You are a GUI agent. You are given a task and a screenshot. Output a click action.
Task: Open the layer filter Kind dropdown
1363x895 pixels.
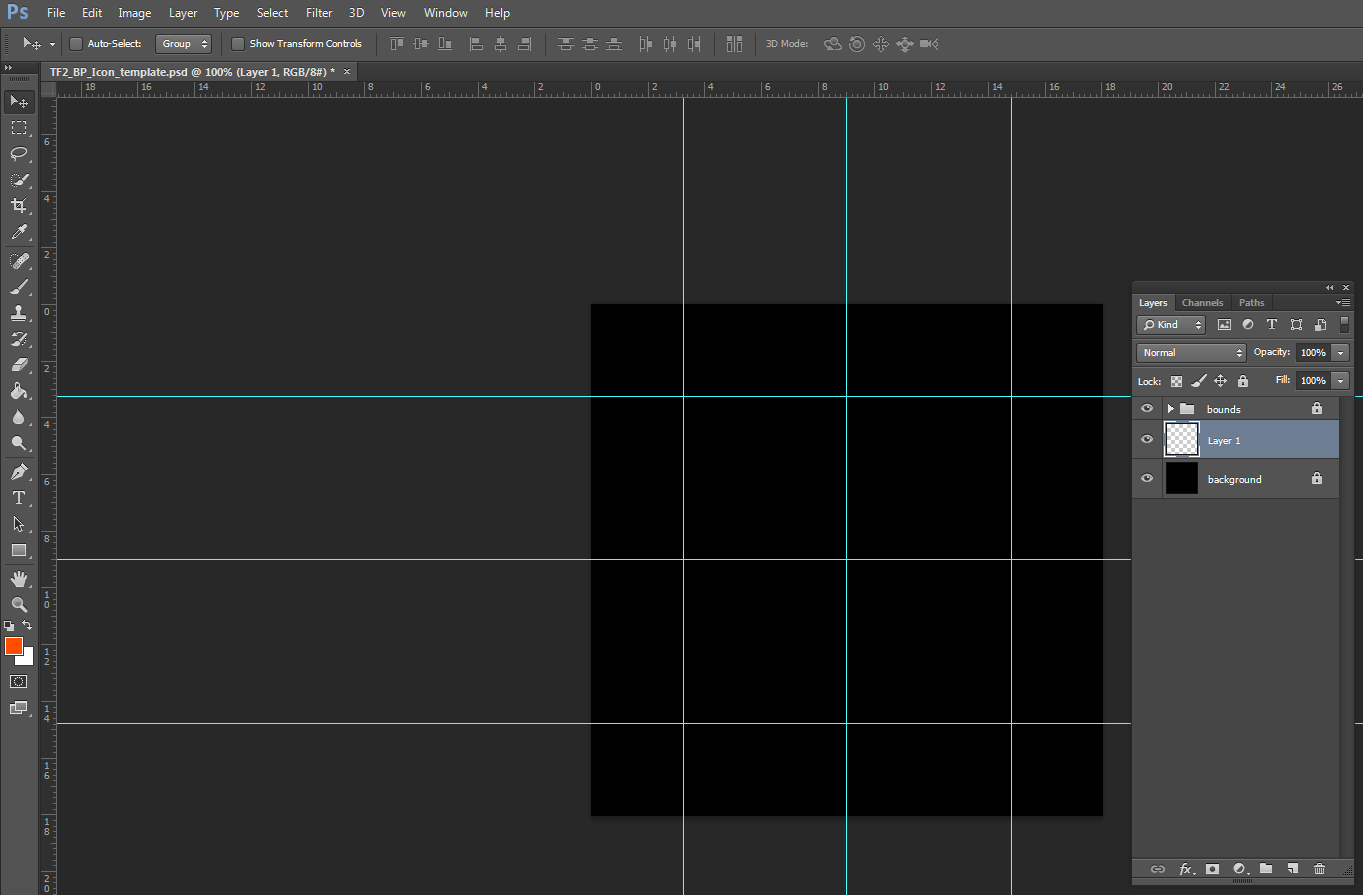pyautogui.click(x=1171, y=325)
